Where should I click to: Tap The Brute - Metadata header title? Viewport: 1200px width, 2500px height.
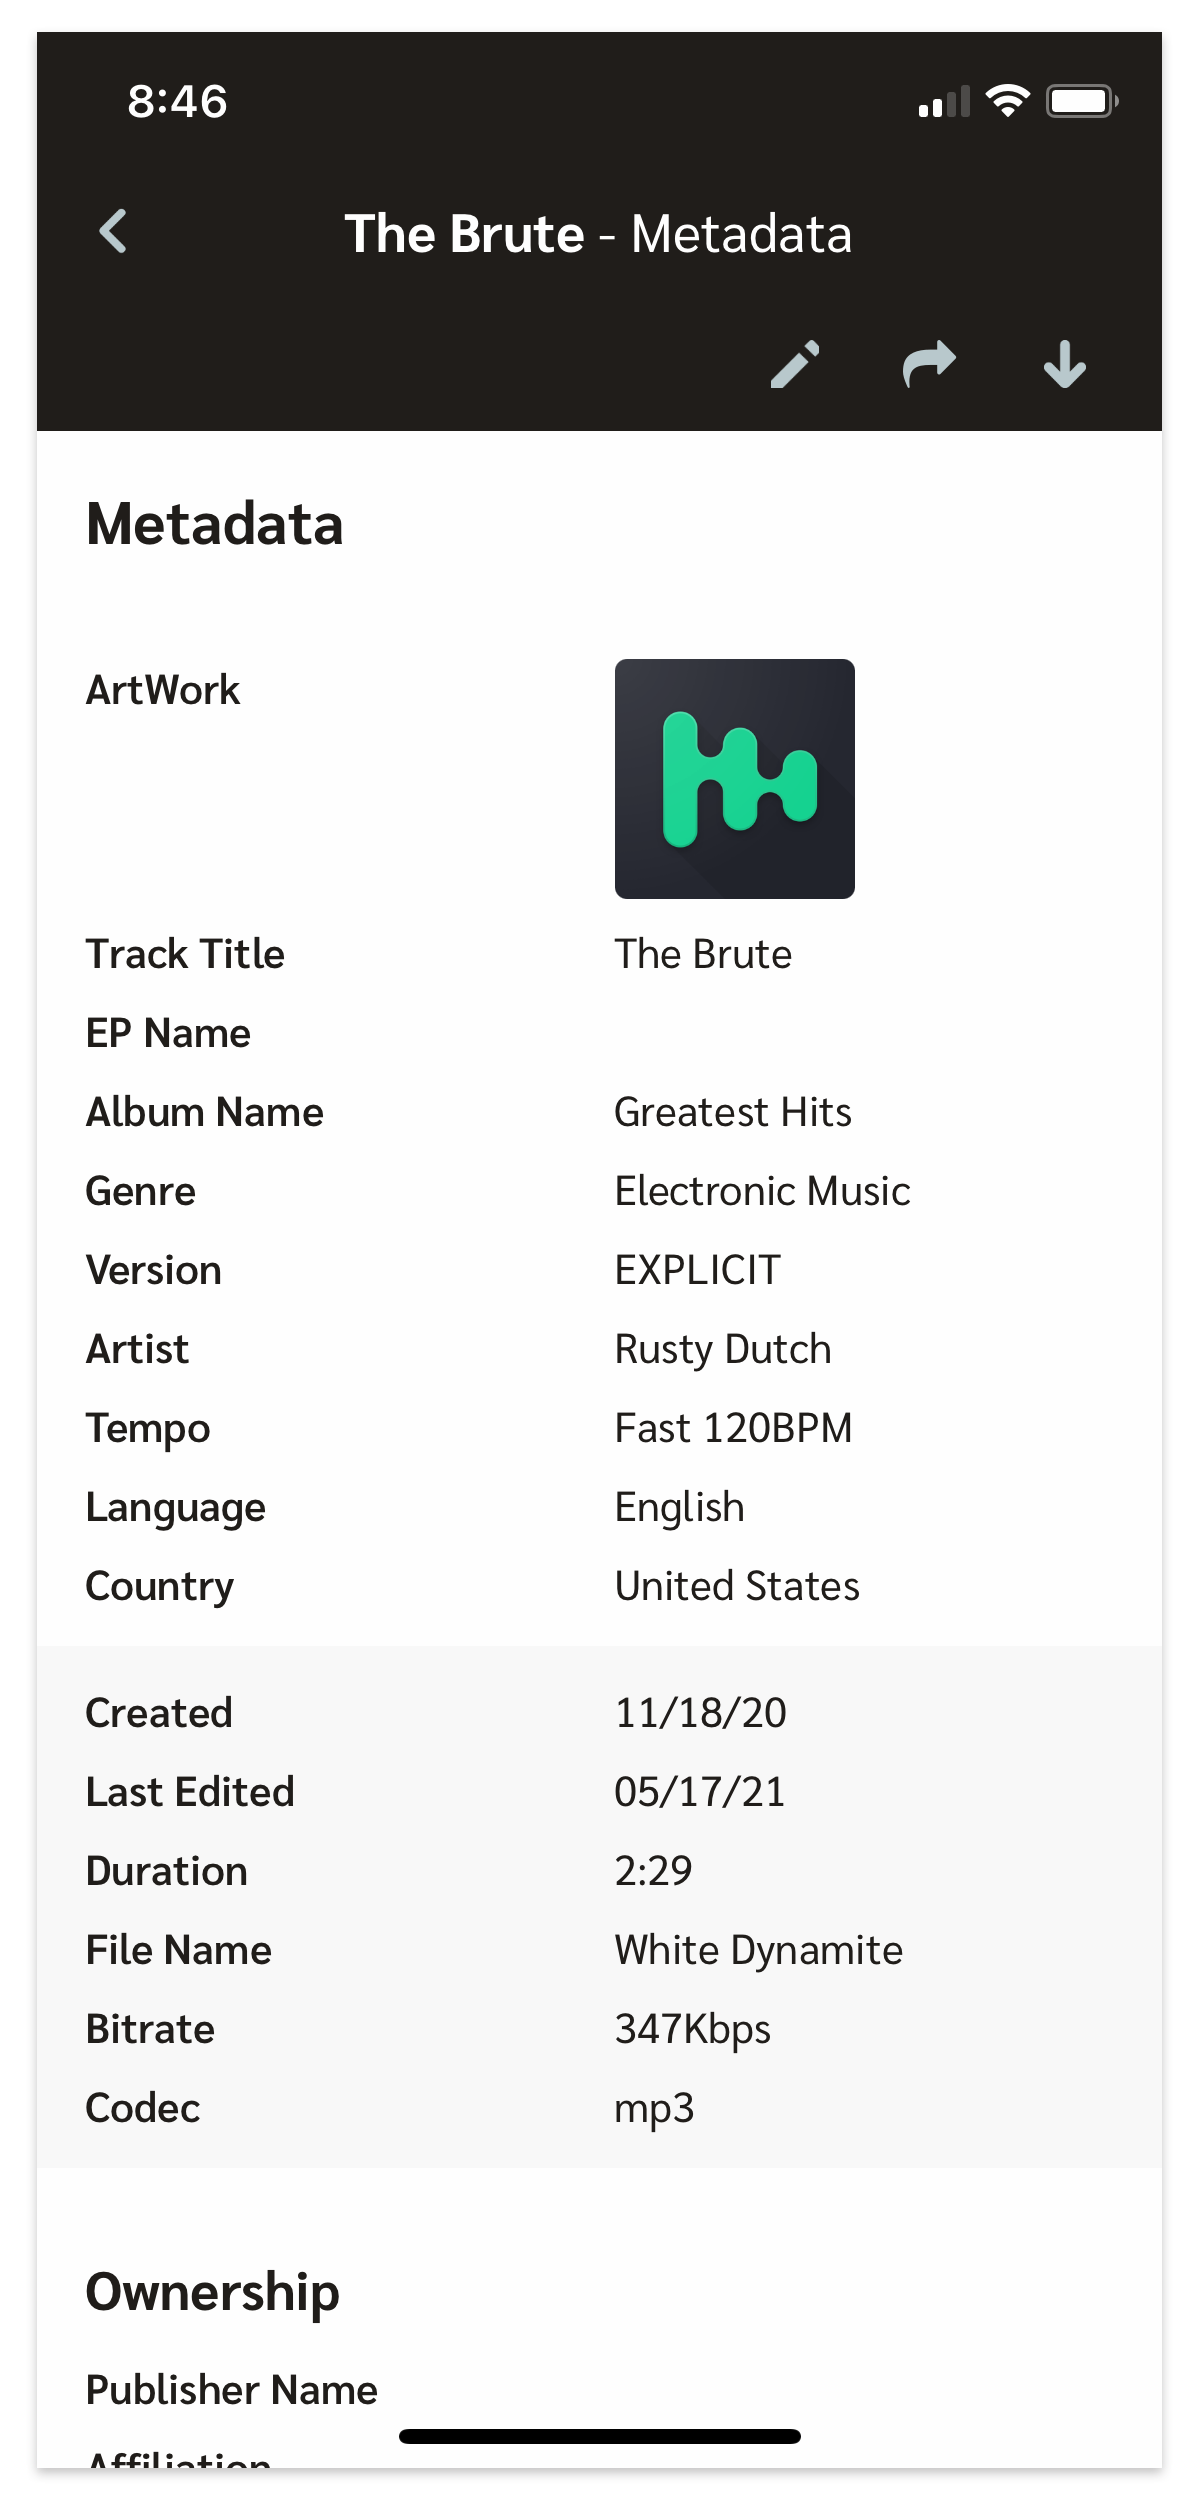(598, 234)
